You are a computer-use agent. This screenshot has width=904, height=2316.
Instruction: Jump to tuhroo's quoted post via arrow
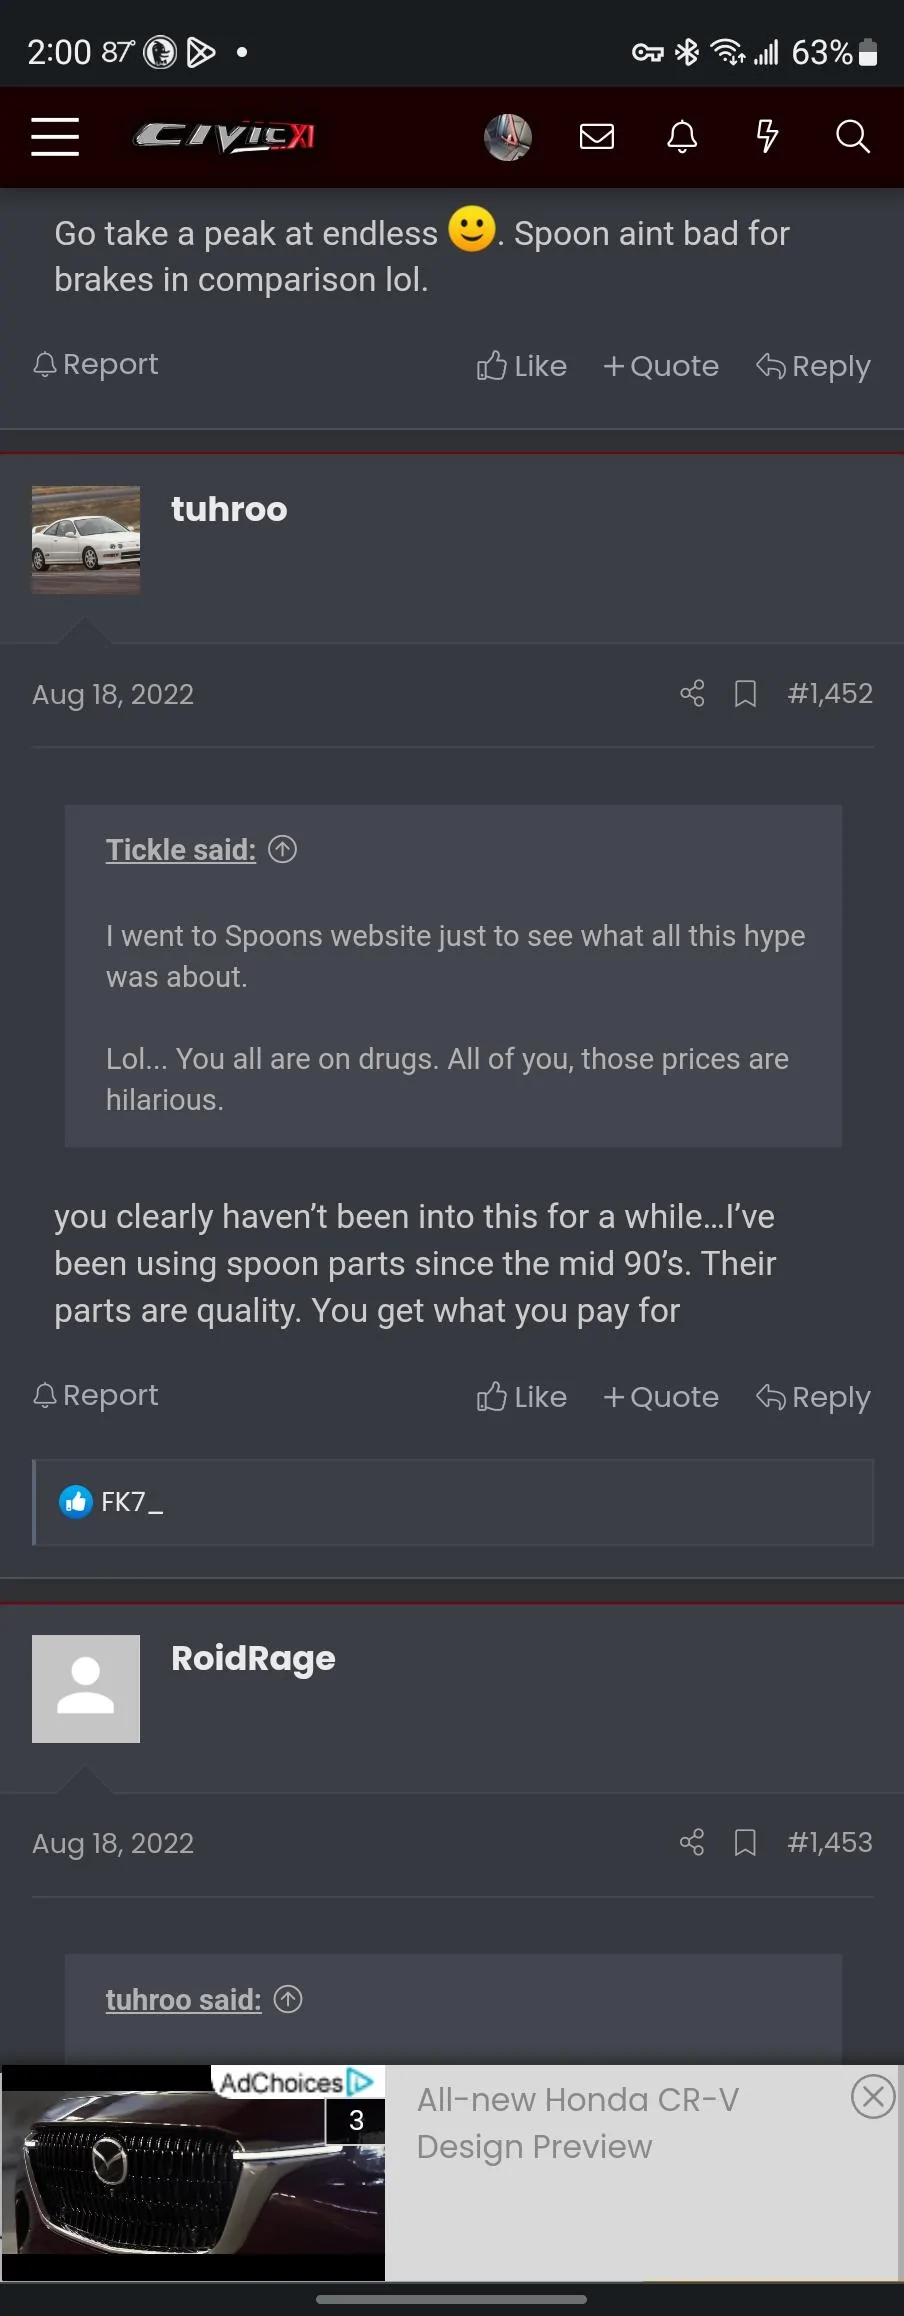(x=288, y=1999)
